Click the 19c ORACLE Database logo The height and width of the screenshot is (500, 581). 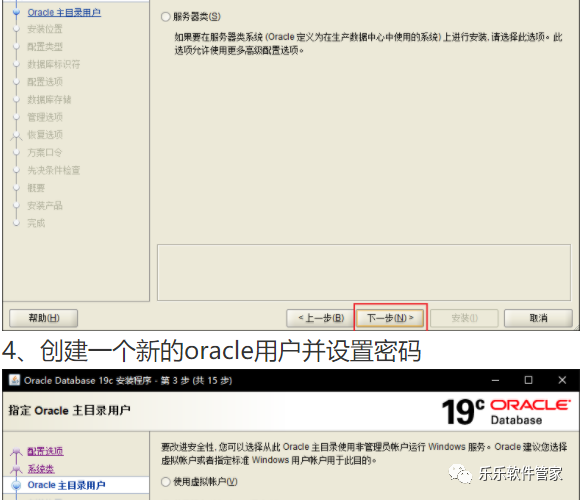506,412
